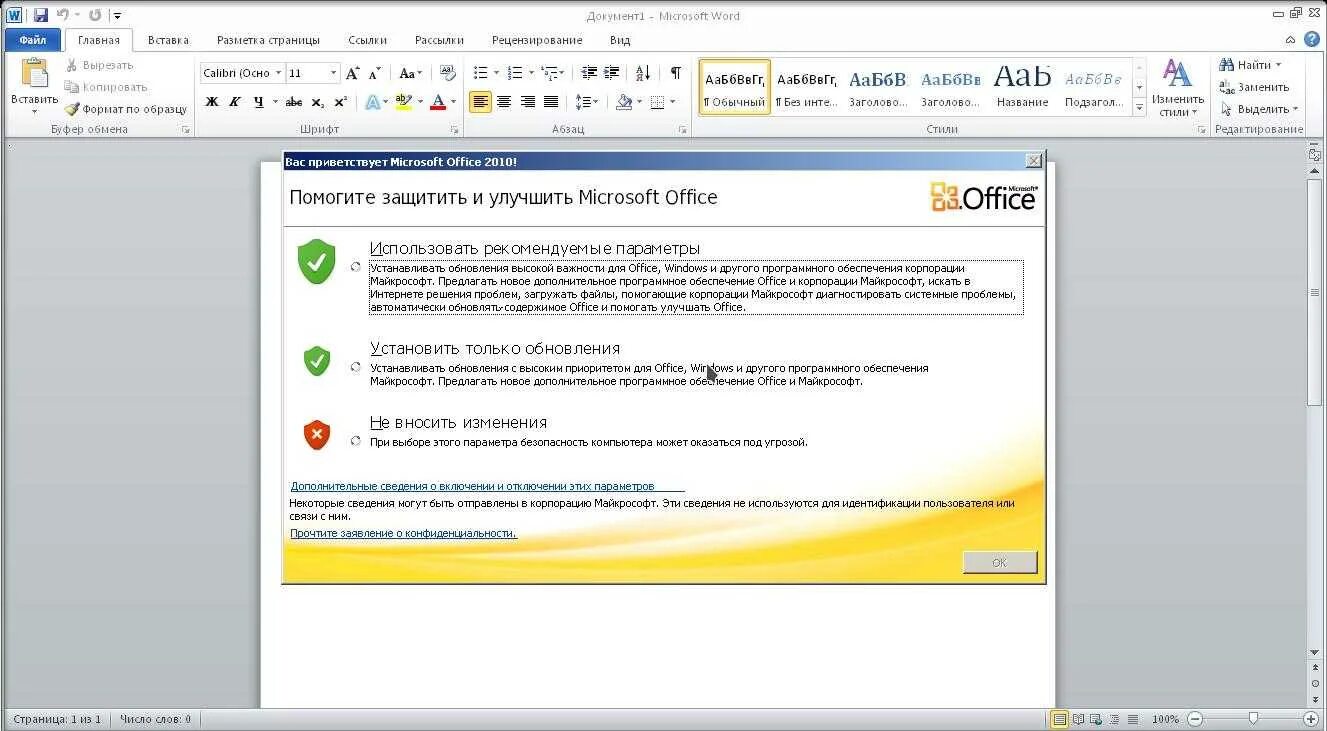Select 'Использовать рекомендуемые параметры' radio button
The image size is (1327, 731).
(356, 267)
